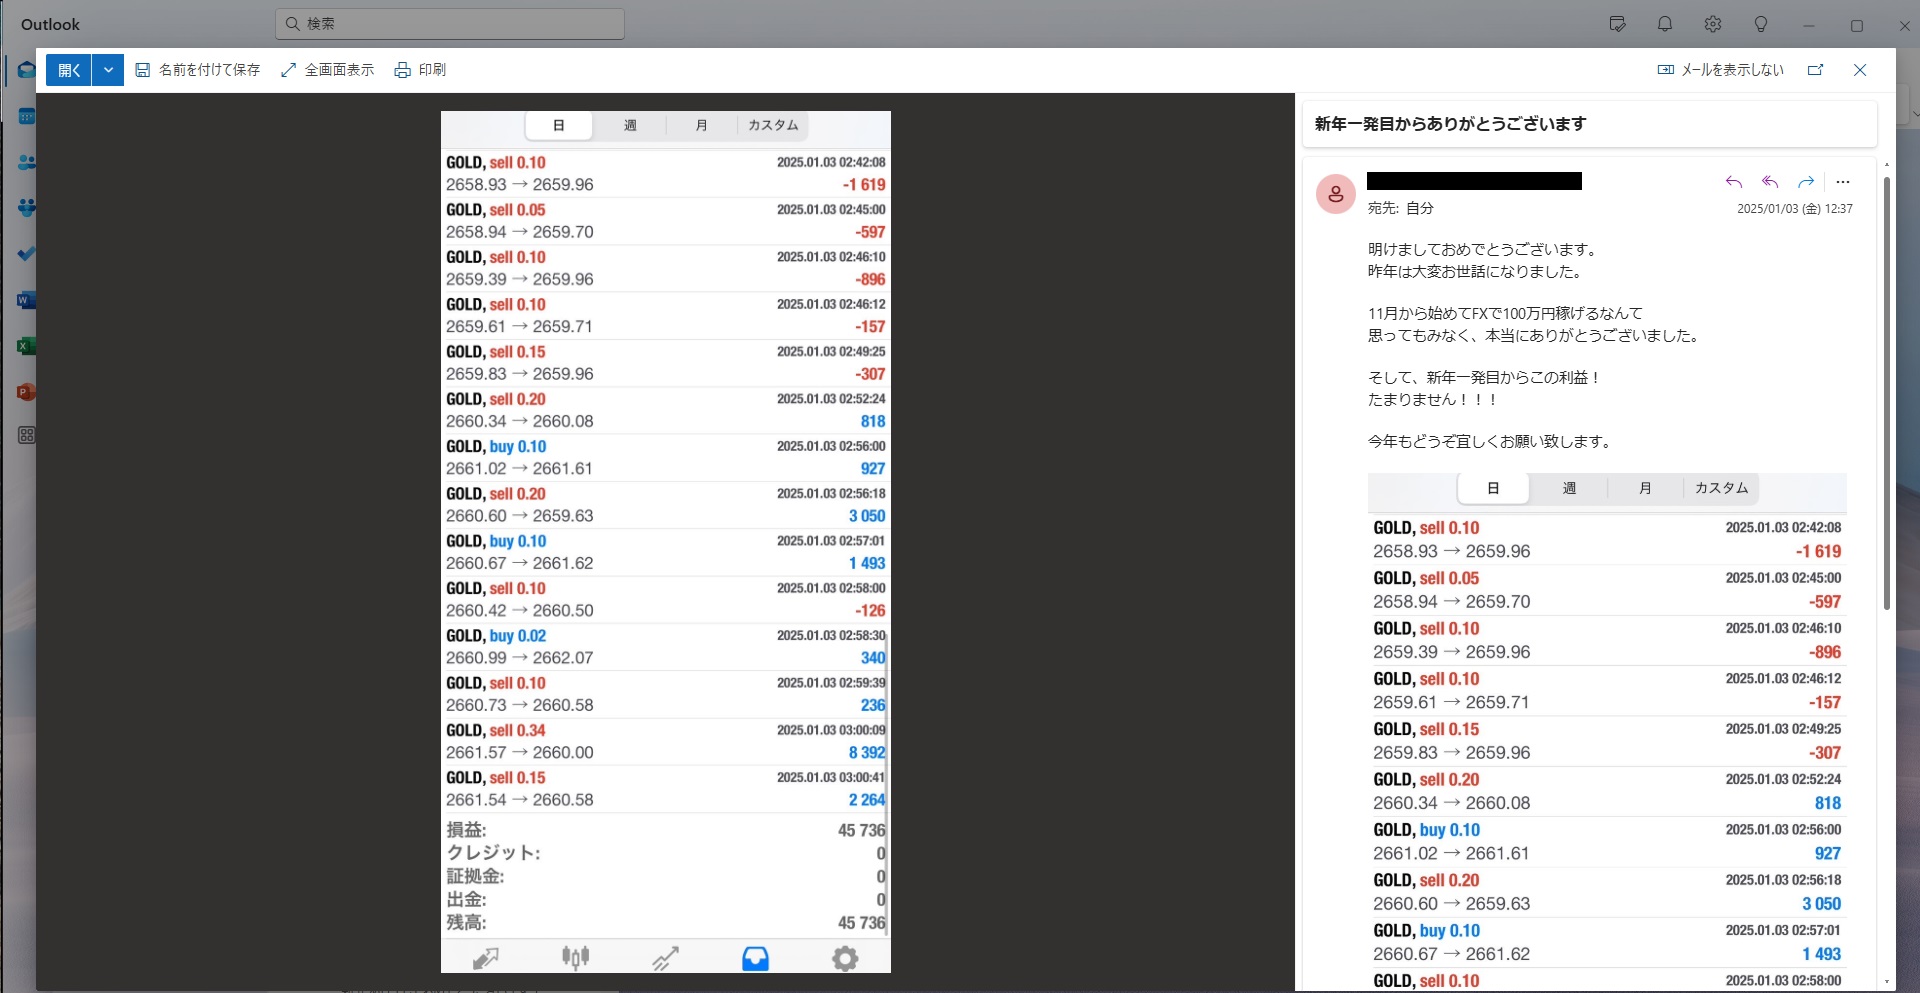Viewport: 1920px width, 993px height.
Task: Click the sender avatar icon
Action: 1336,194
